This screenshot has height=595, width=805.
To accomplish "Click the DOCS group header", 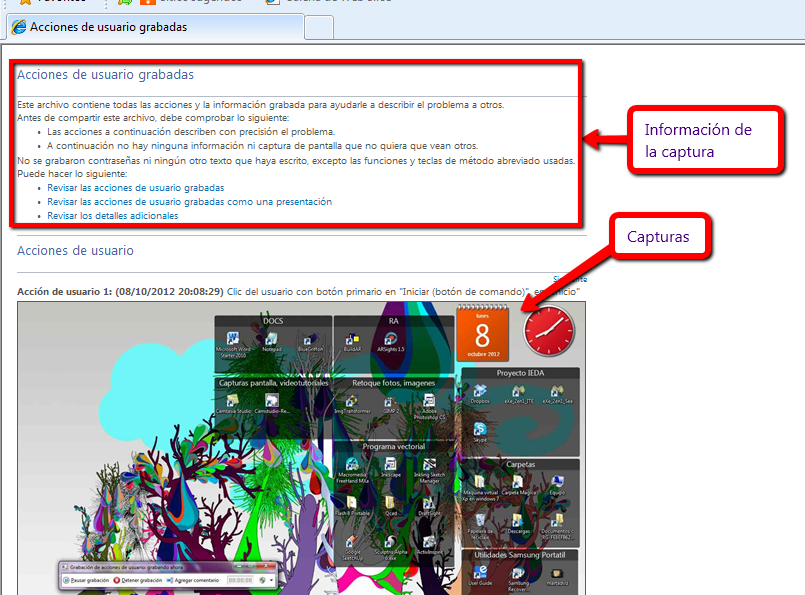I will 273,321.
